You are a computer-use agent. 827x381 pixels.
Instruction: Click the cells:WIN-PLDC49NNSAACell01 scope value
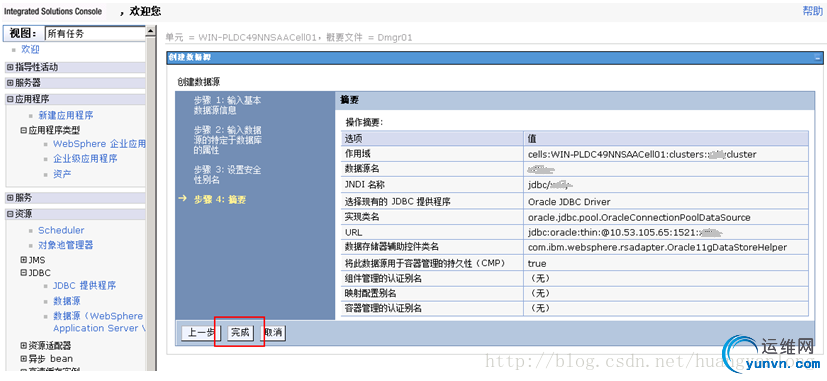coord(642,155)
